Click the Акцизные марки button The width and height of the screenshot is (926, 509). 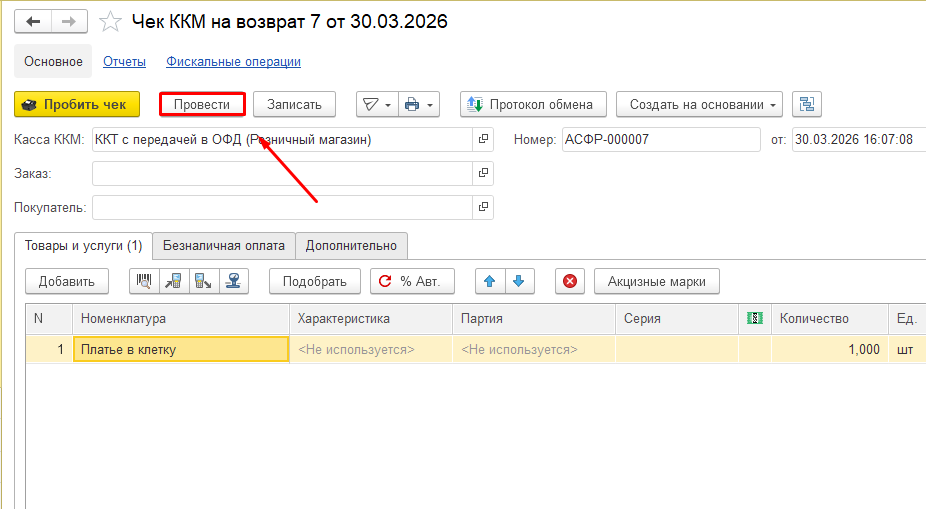657,282
